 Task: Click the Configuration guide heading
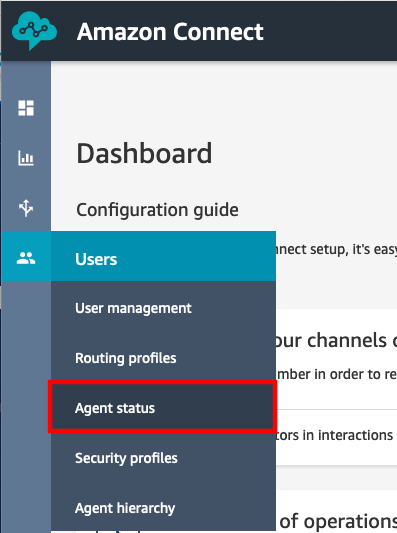click(157, 210)
